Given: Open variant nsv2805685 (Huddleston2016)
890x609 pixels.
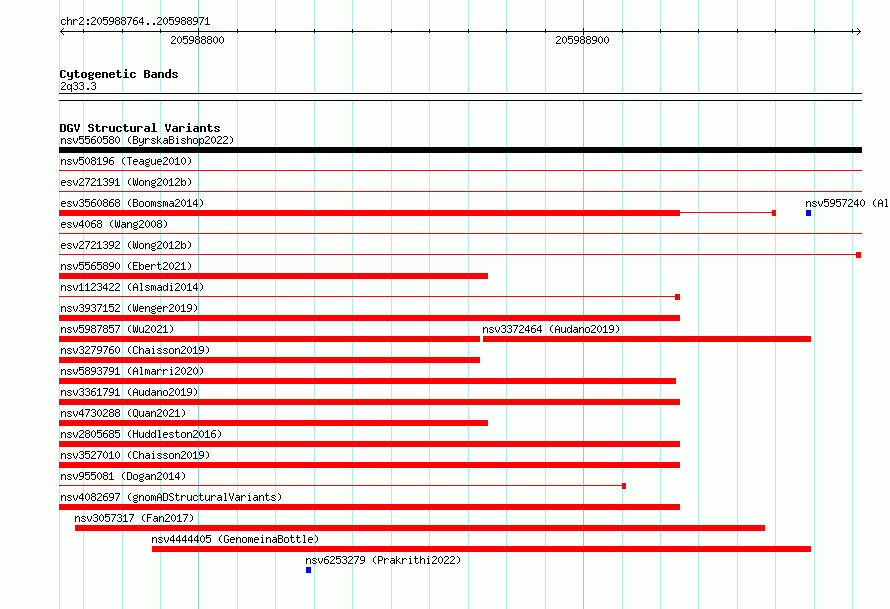Looking at the screenshot, I should 141,434.
